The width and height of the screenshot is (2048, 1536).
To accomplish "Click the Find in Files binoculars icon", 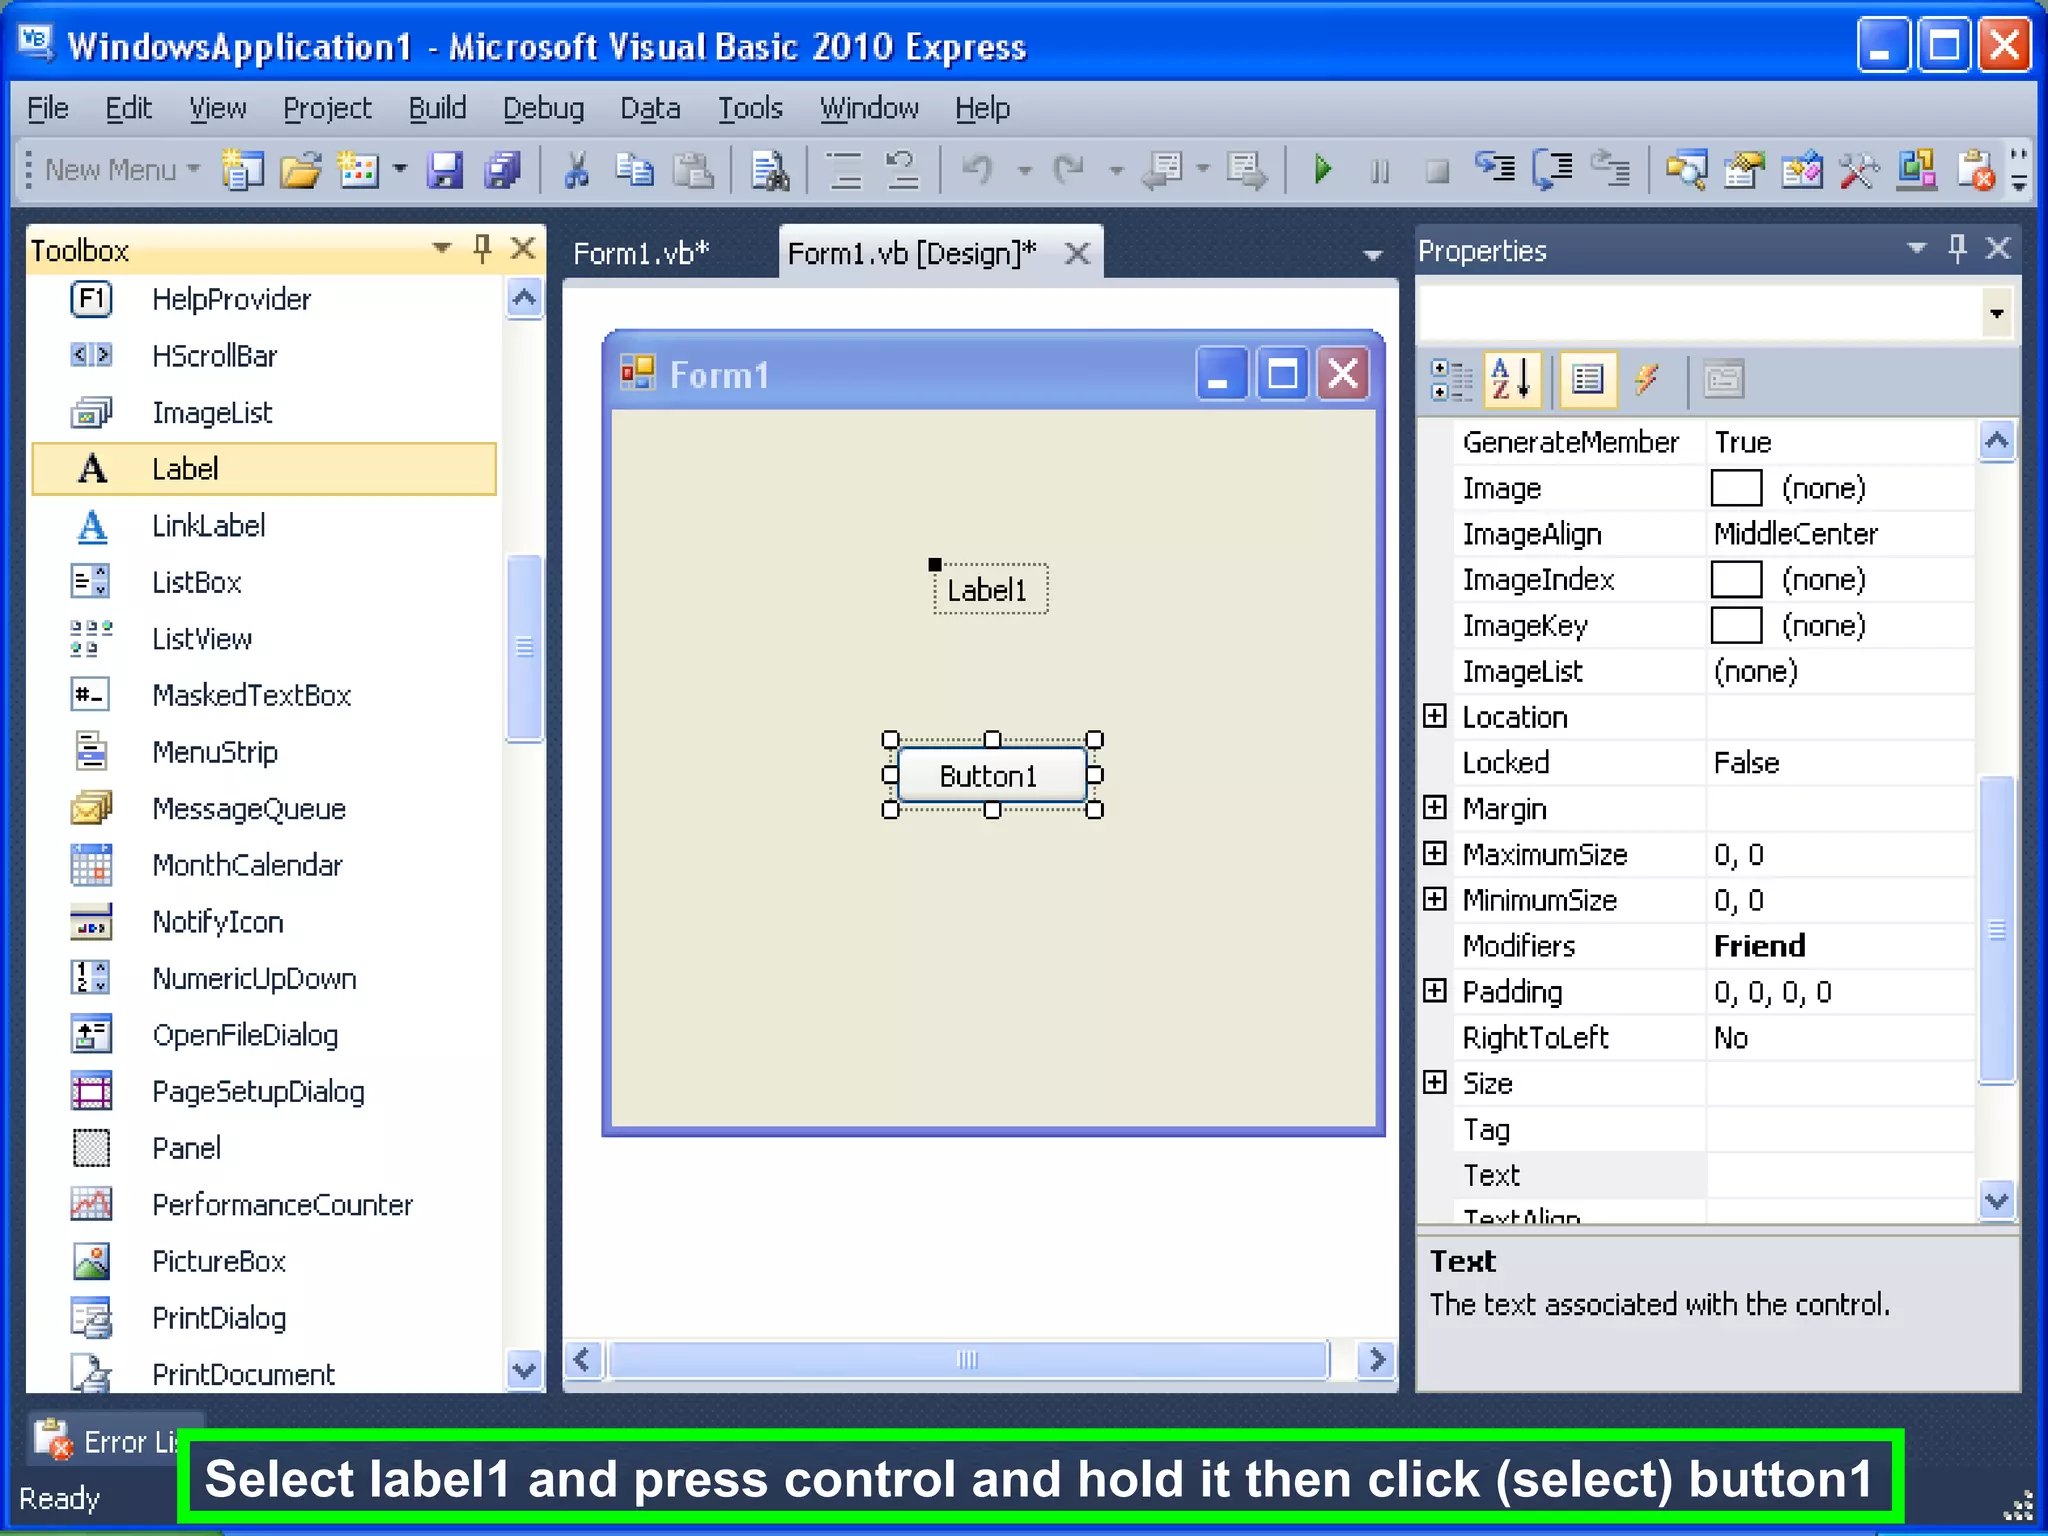I will pos(770,170).
